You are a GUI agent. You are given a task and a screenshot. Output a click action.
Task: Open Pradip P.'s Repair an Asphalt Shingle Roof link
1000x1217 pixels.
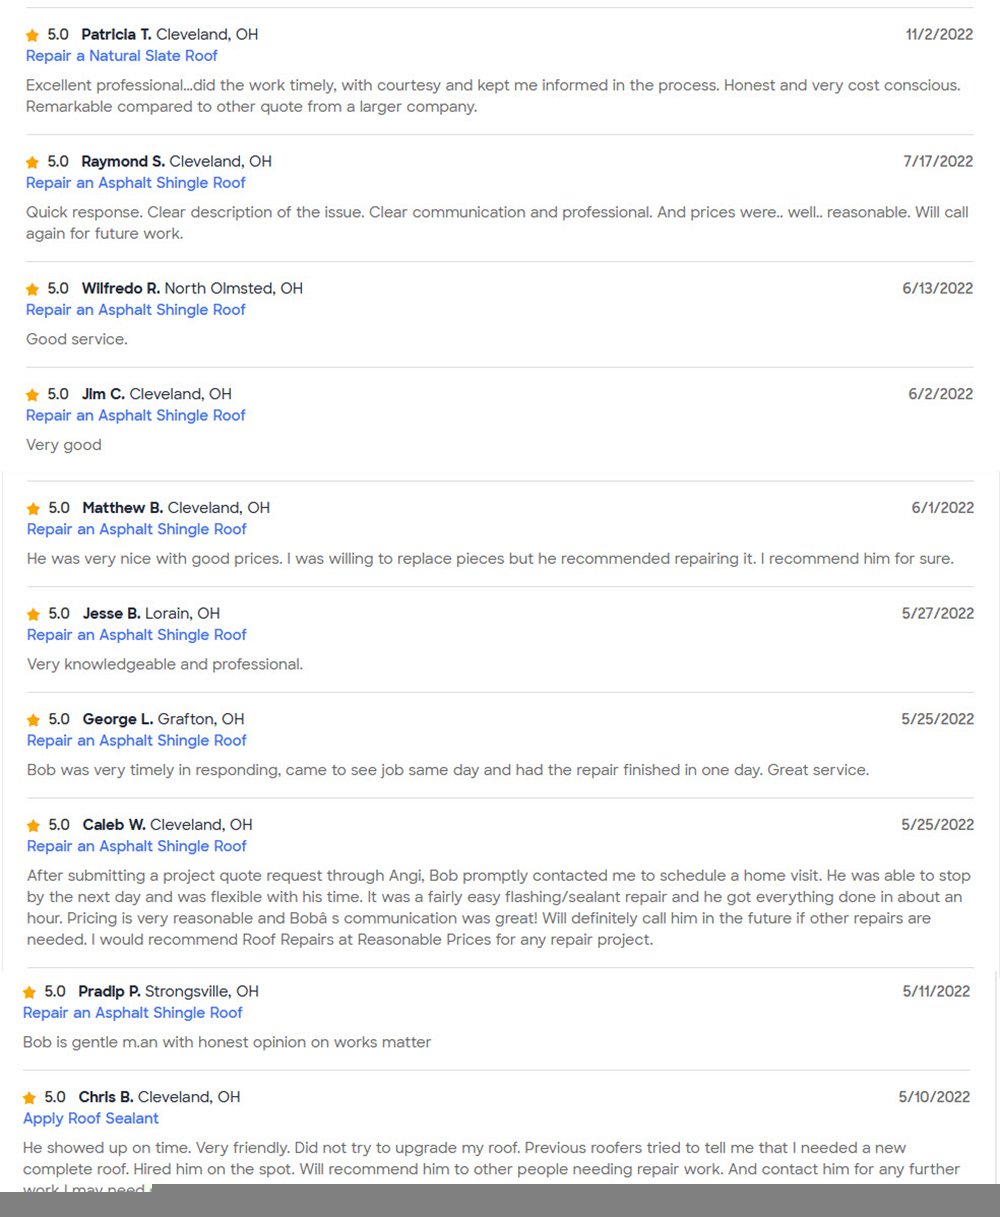[132, 1013]
